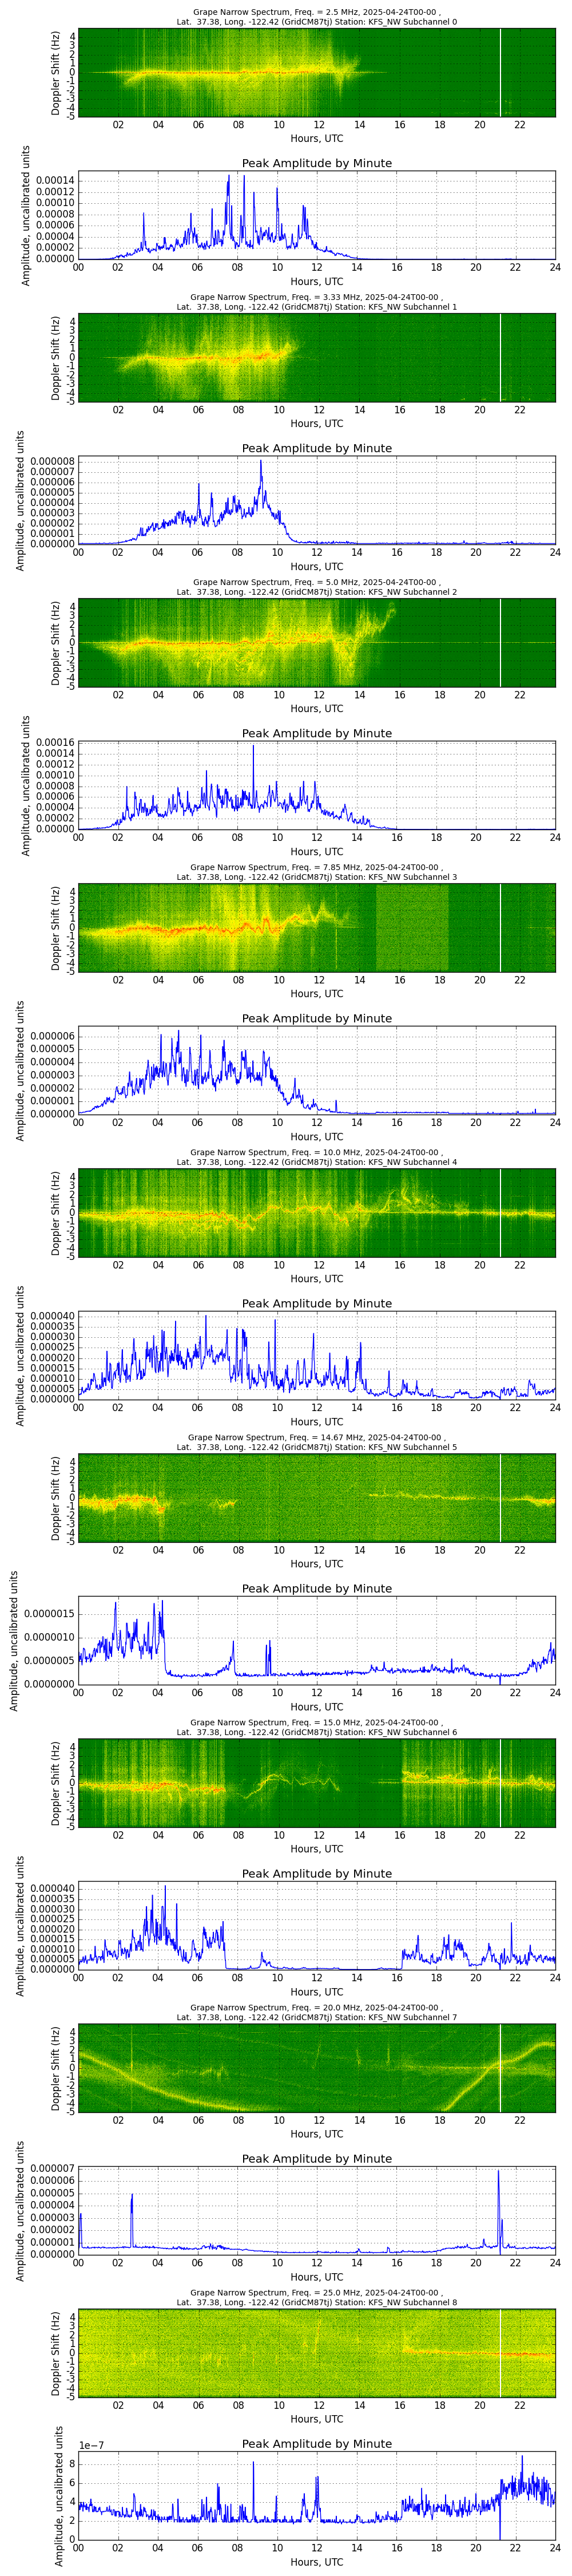Select the 15.0 MHz Doppler spectrogram plot
Screen dimensions: 572x2576
click(317, 1782)
